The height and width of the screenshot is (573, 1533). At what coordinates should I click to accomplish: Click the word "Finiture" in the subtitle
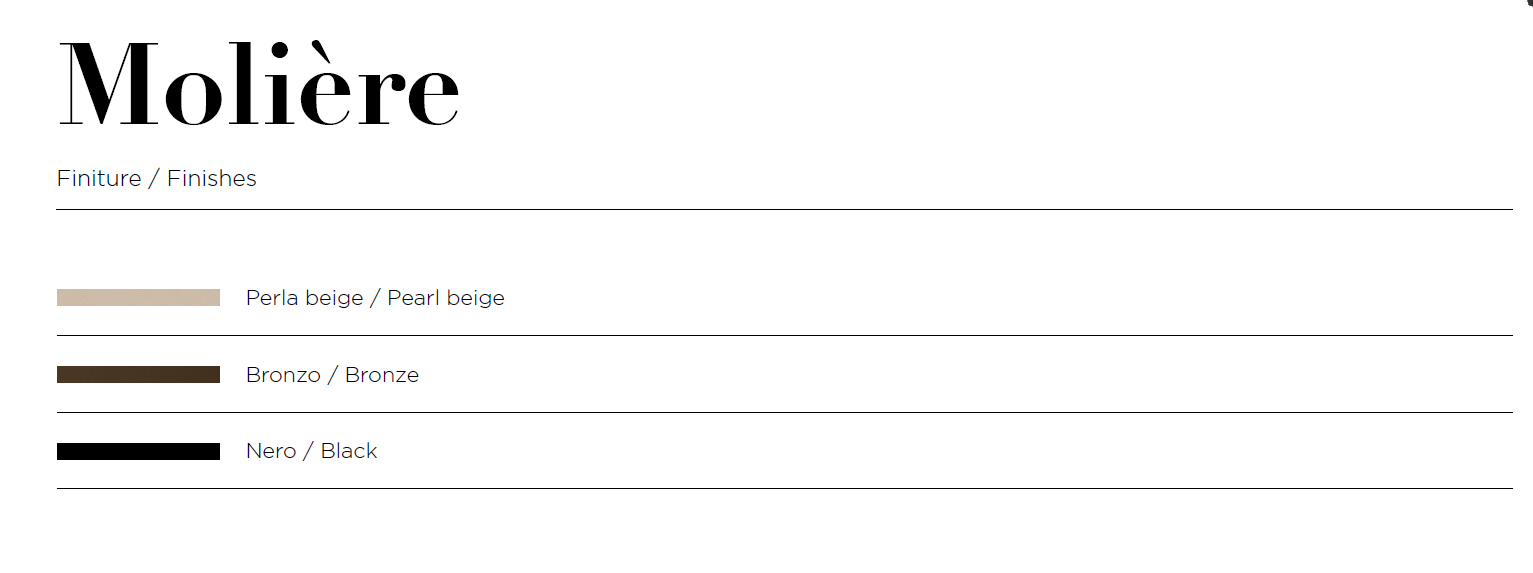click(99, 179)
